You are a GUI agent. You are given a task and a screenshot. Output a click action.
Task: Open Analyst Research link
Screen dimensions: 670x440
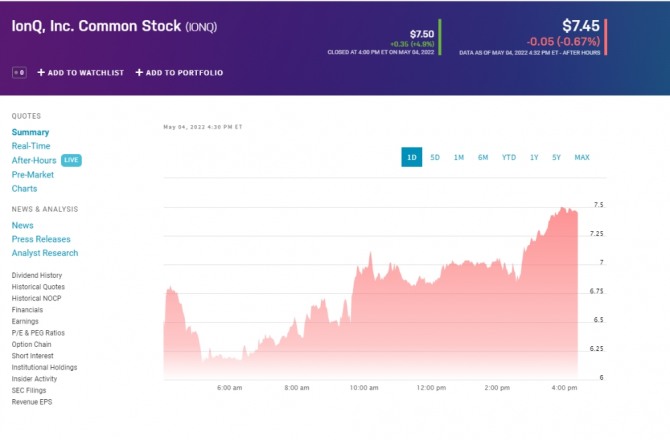point(45,253)
